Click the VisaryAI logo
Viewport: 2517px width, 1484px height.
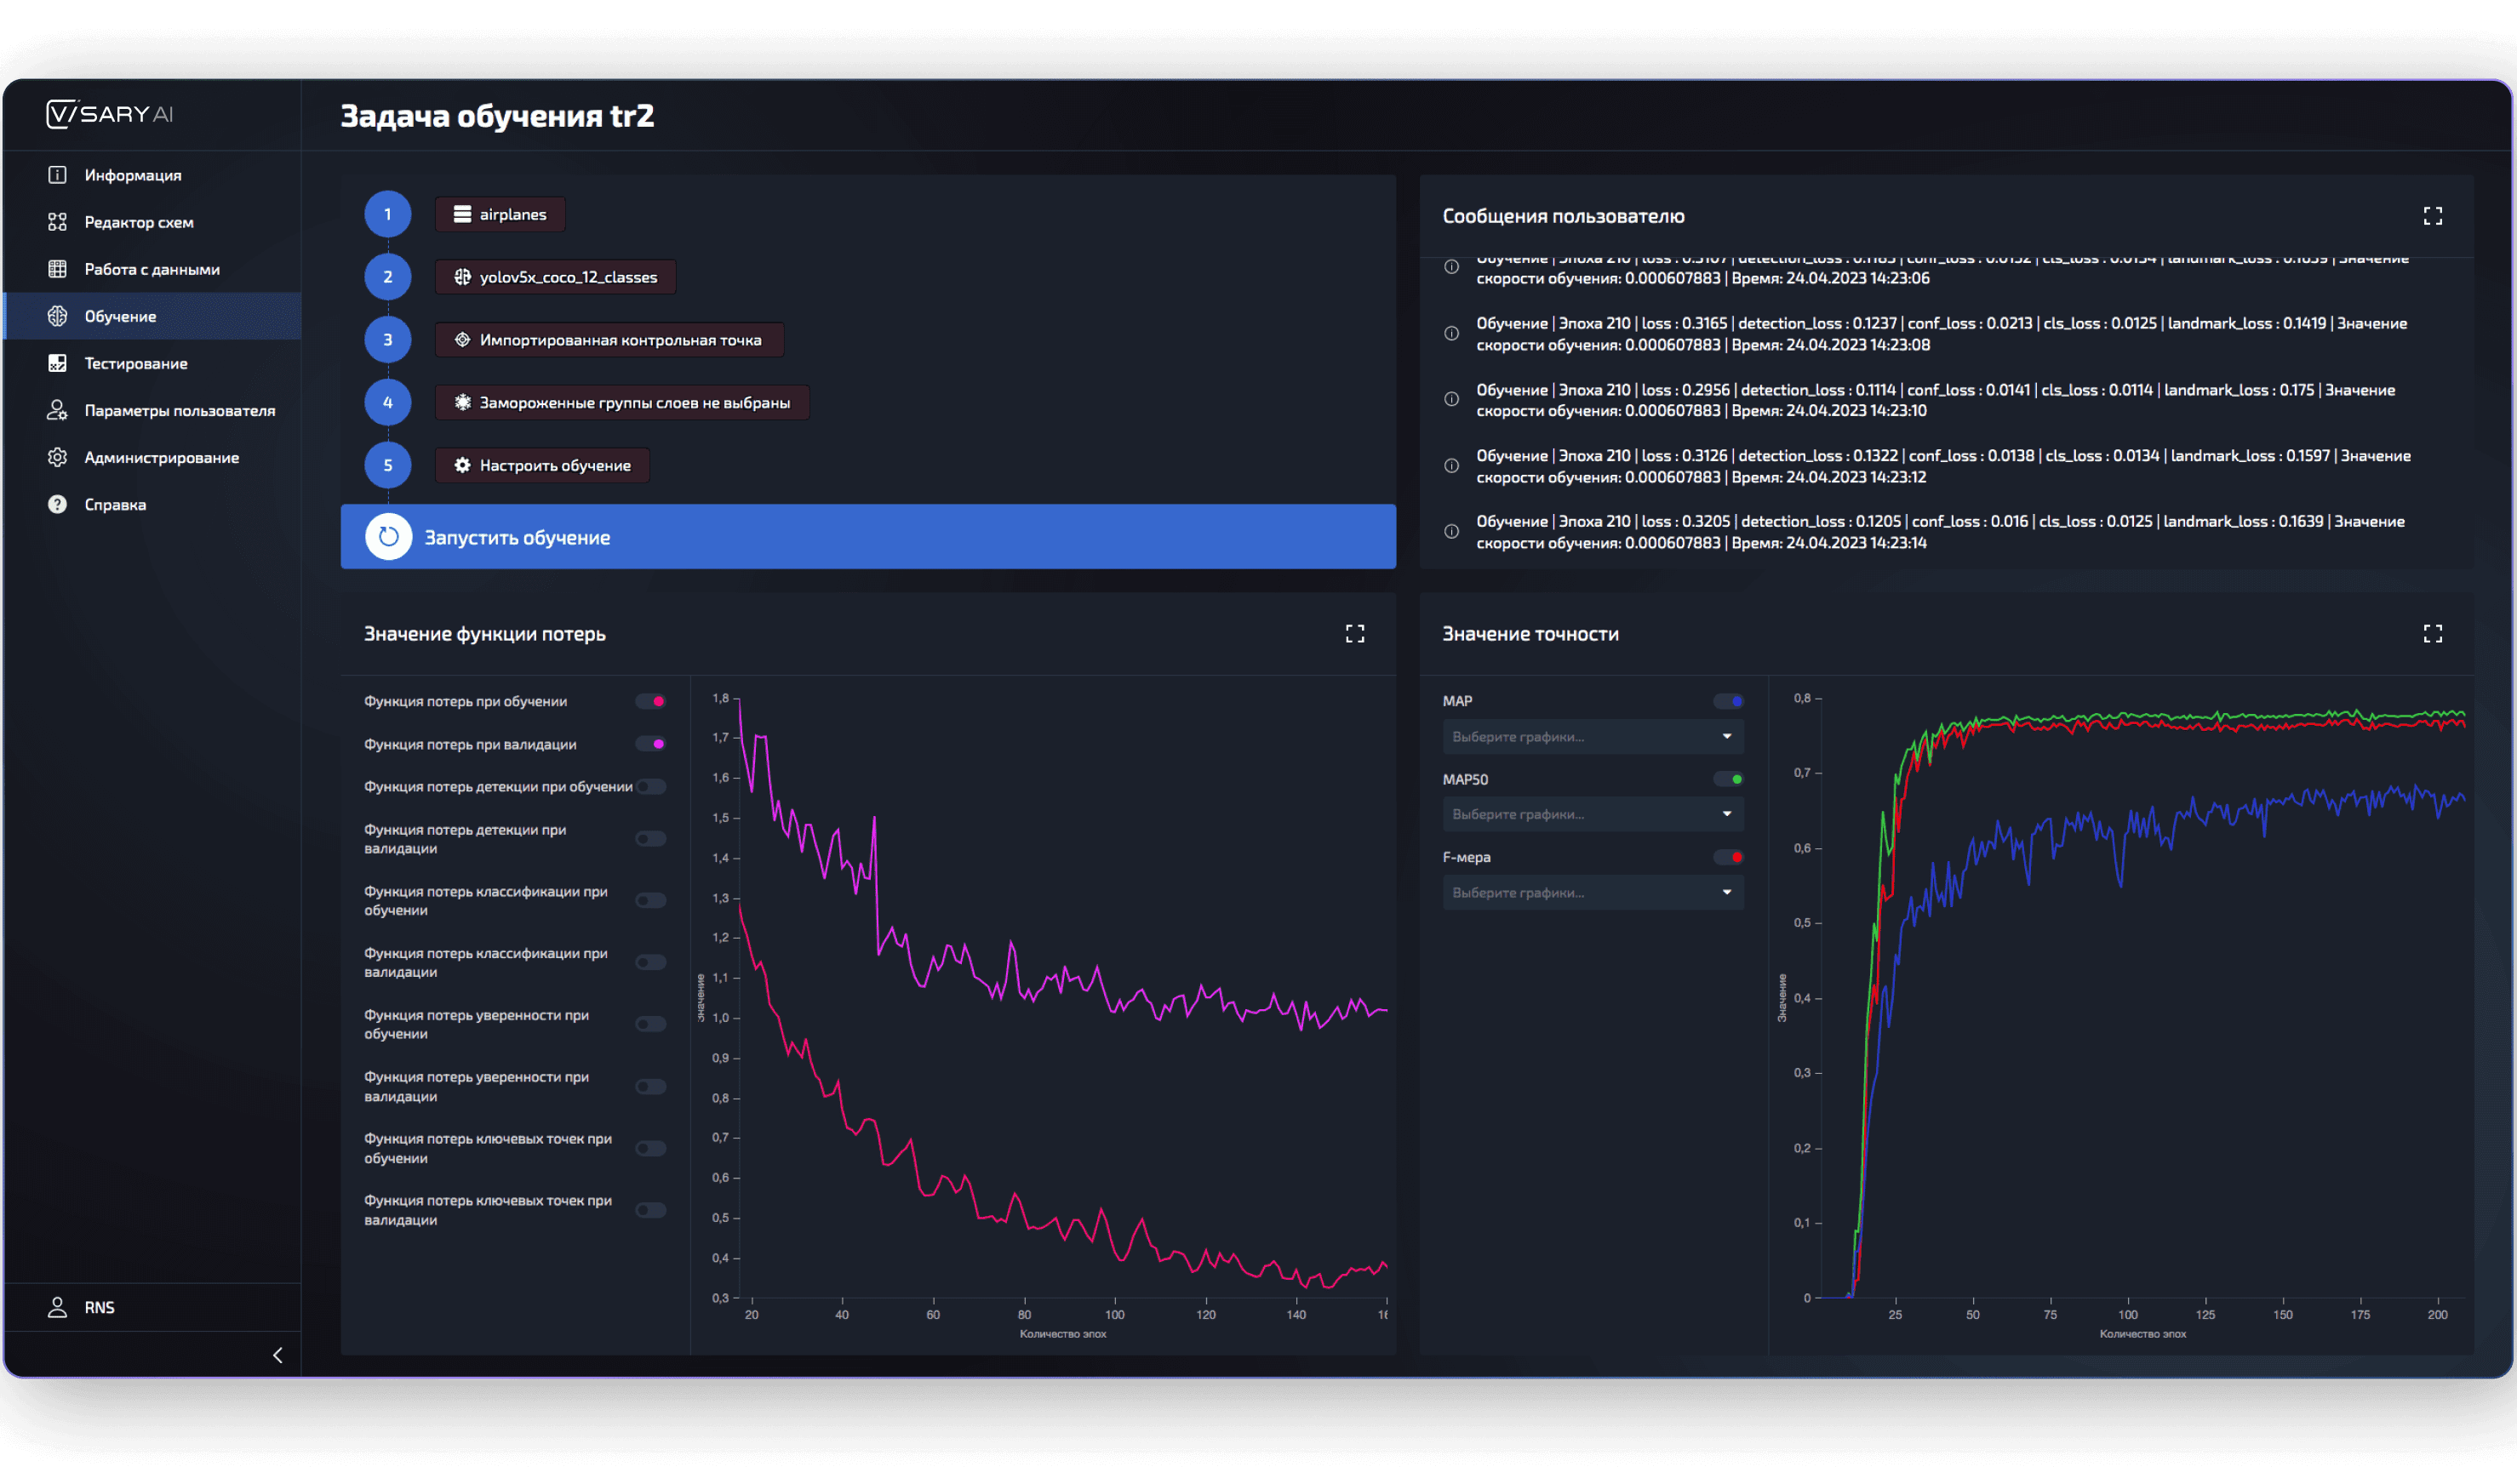tap(110, 113)
